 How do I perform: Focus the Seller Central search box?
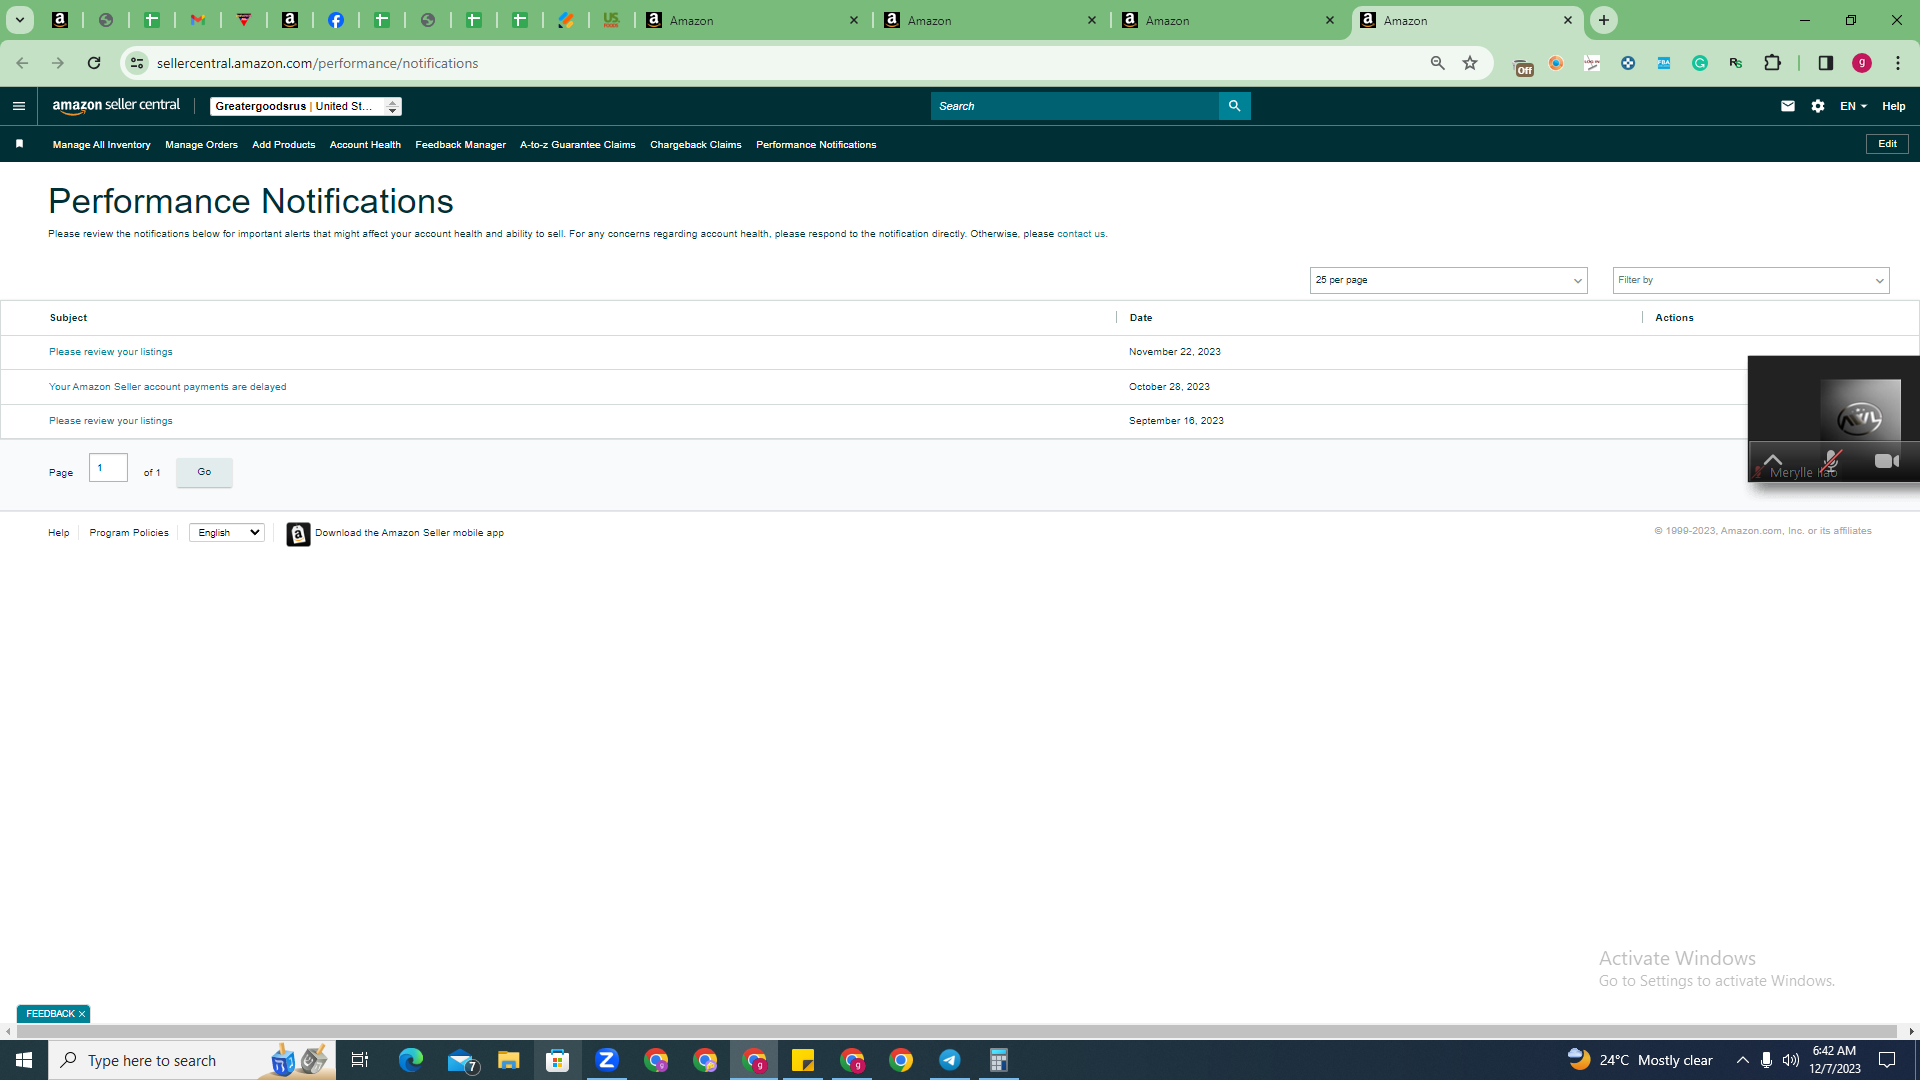[1075, 106]
